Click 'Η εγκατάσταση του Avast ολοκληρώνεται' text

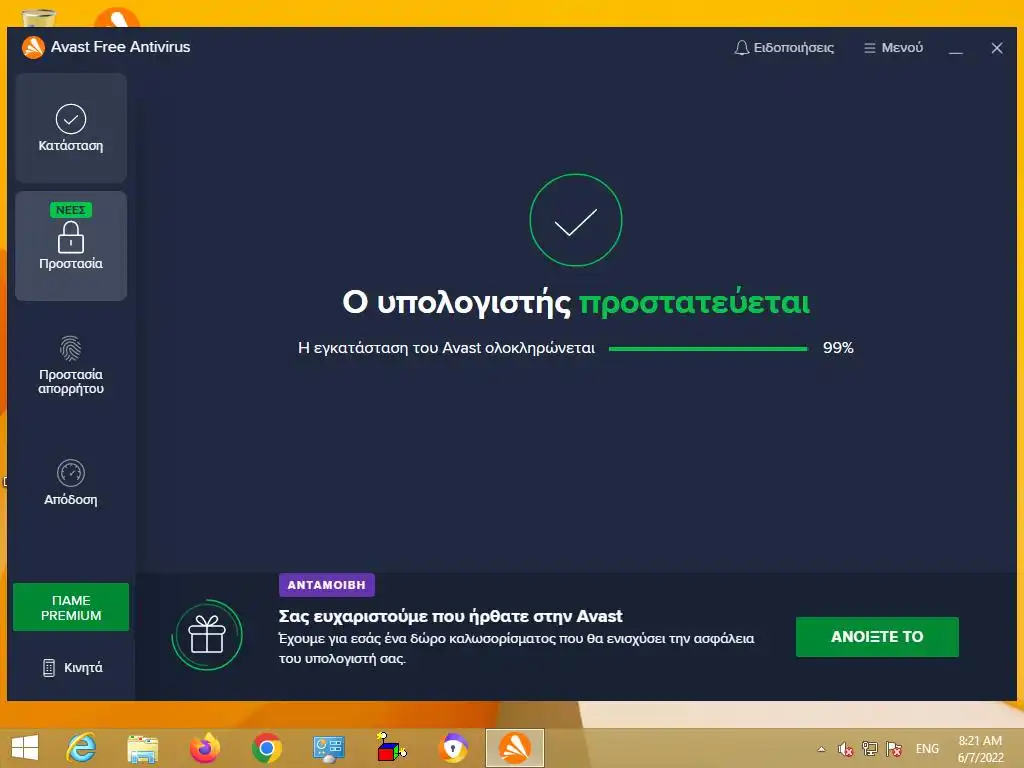point(447,348)
